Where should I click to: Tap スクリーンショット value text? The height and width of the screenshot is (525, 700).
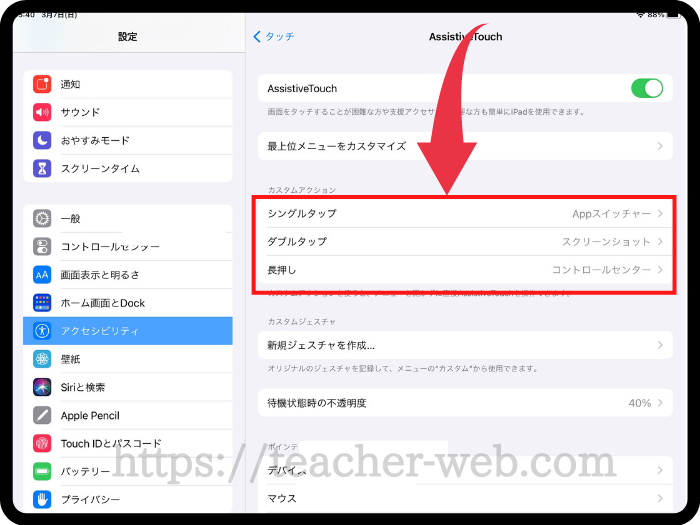coord(606,242)
